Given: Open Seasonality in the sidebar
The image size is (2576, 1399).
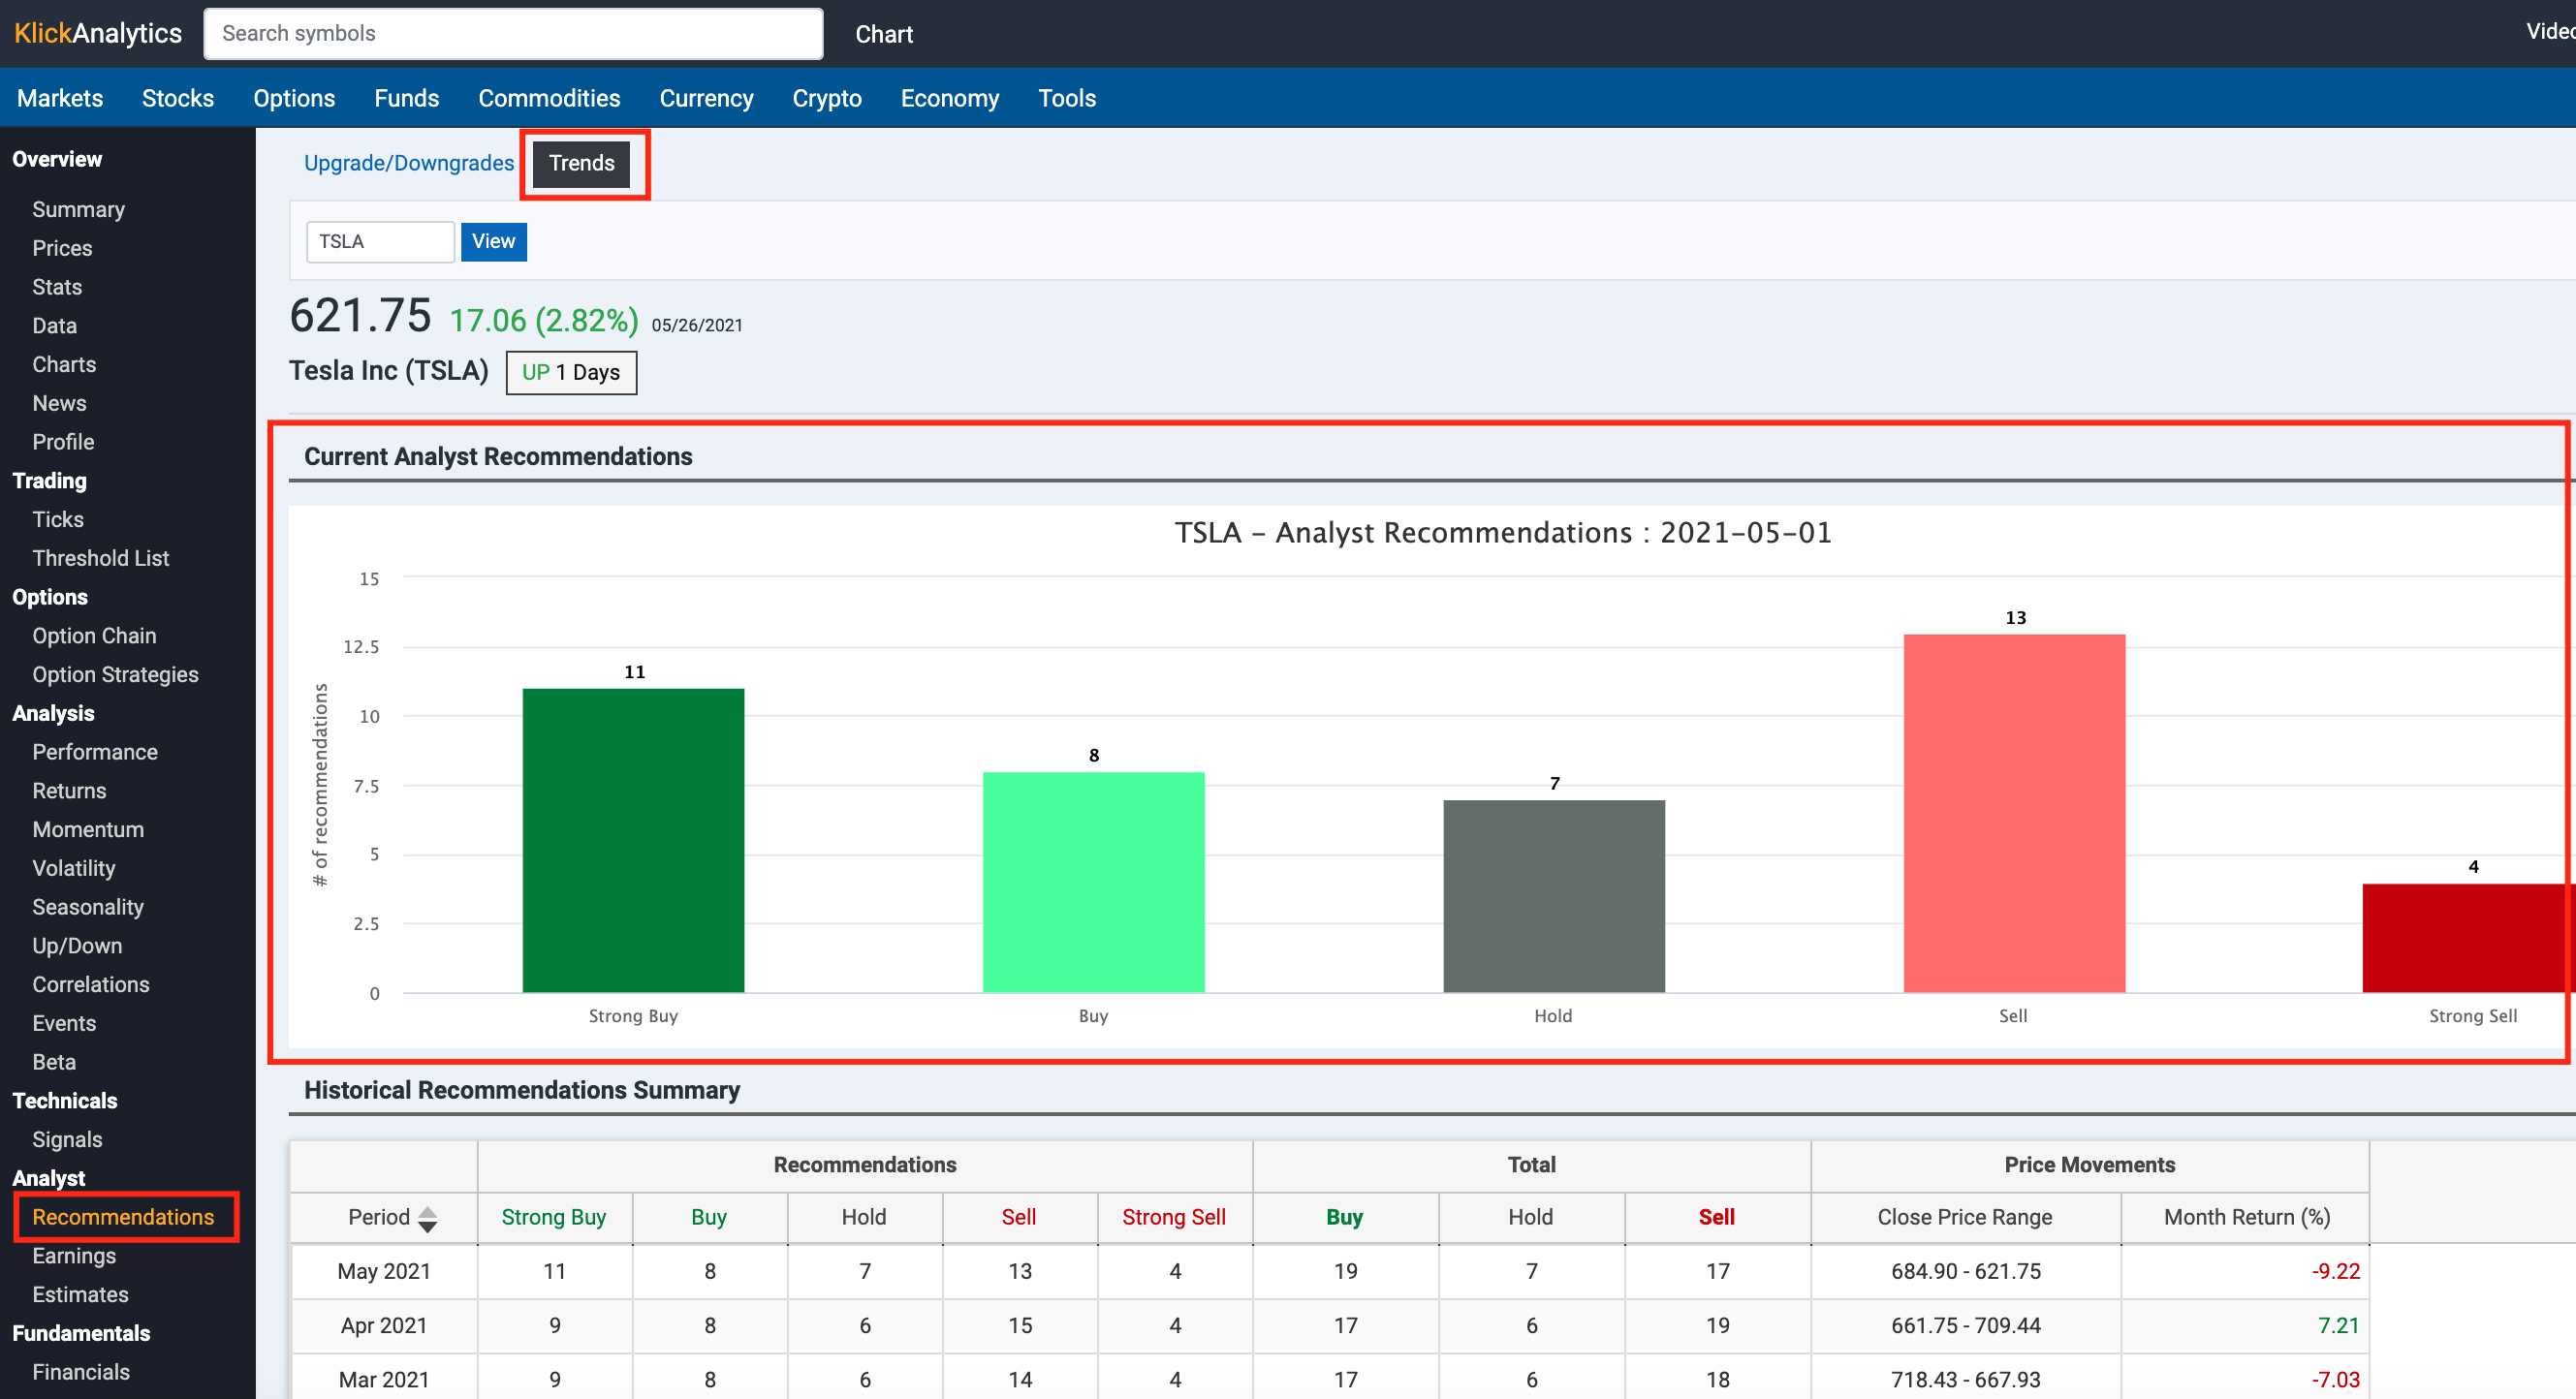Looking at the screenshot, I should pos(88,907).
